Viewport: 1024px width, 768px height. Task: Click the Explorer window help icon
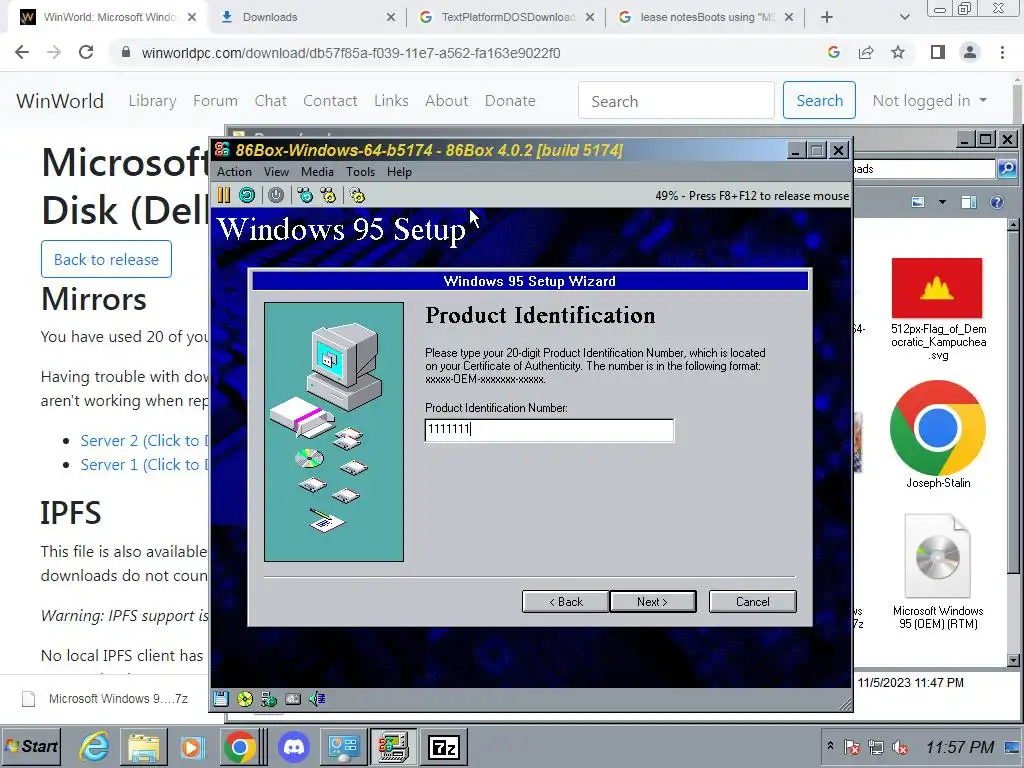997,202
